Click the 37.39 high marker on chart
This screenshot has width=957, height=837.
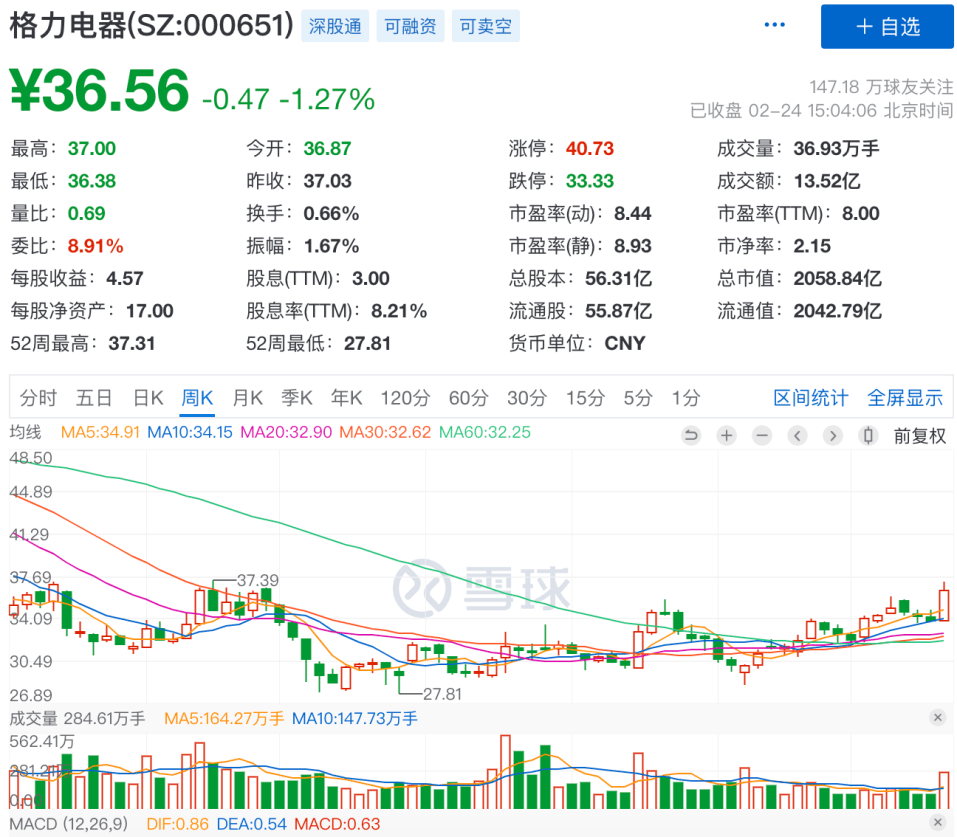(x=258, y=580)
